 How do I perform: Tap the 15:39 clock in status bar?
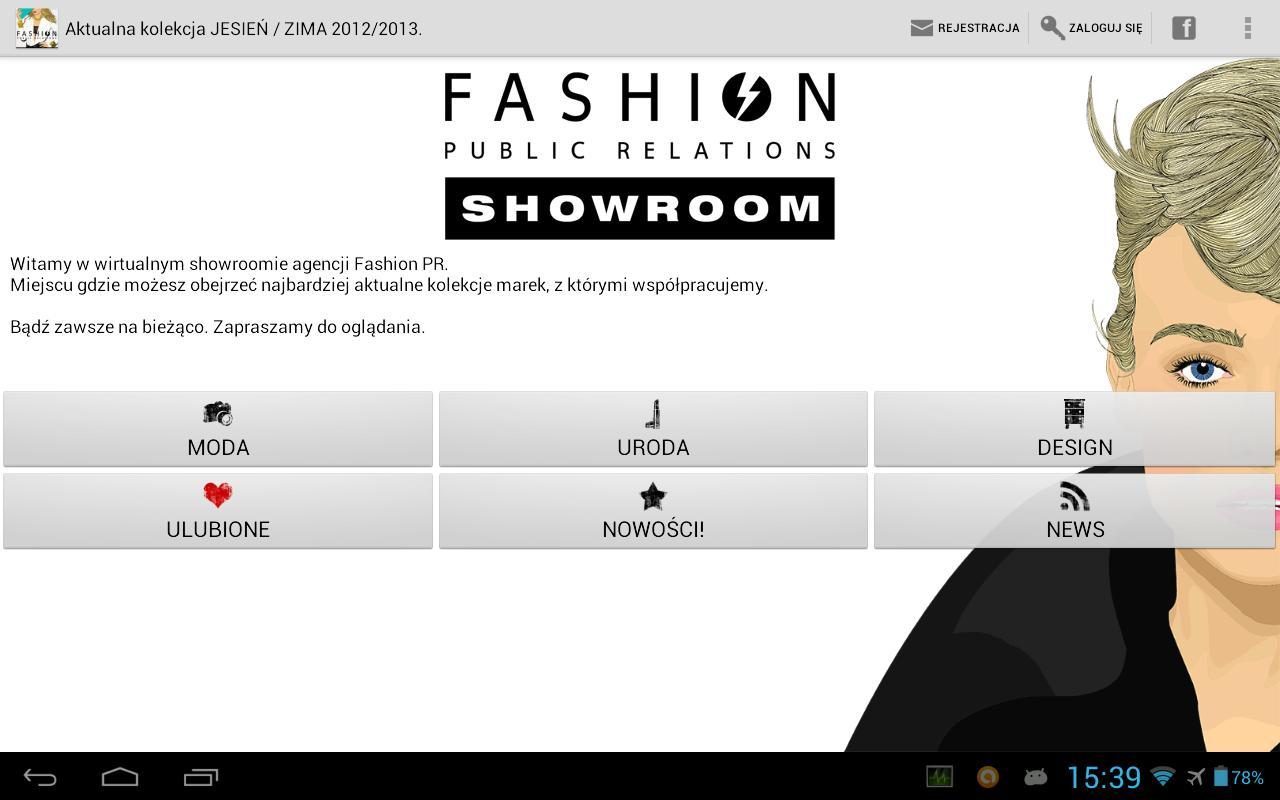pyautogui.click(x=1104, y=777)
